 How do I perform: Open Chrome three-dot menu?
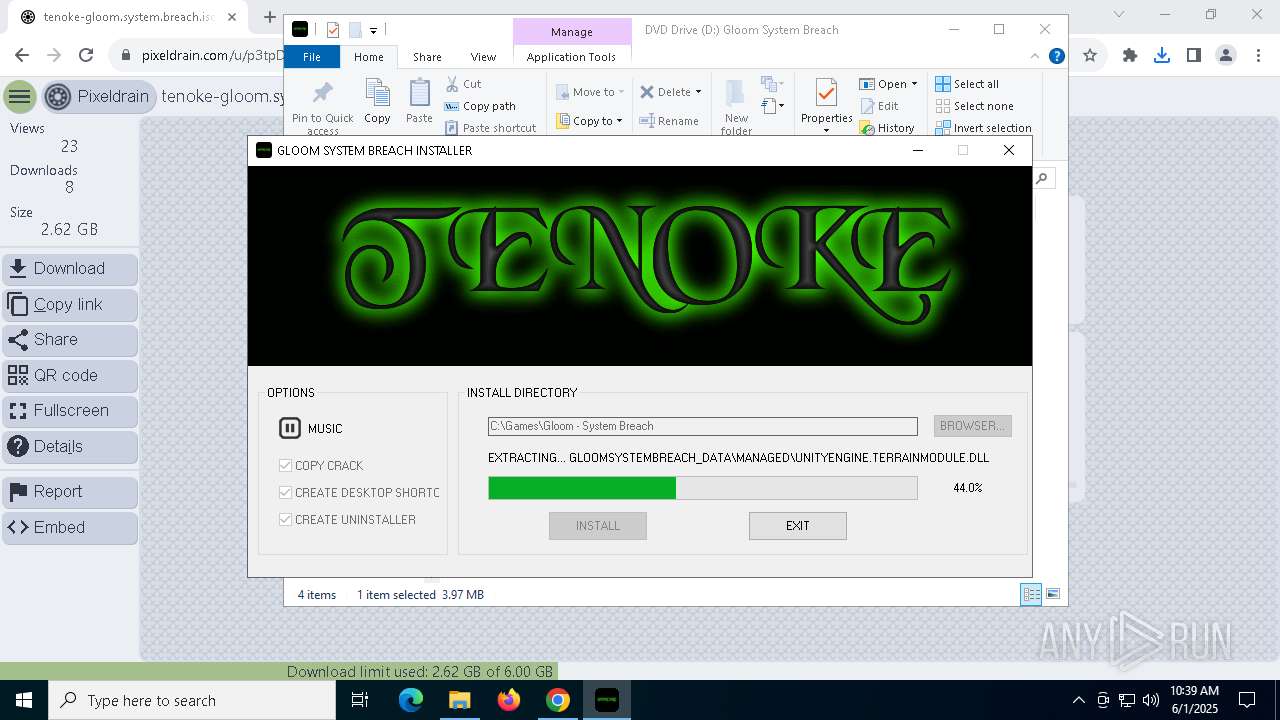pos(1258,56)
